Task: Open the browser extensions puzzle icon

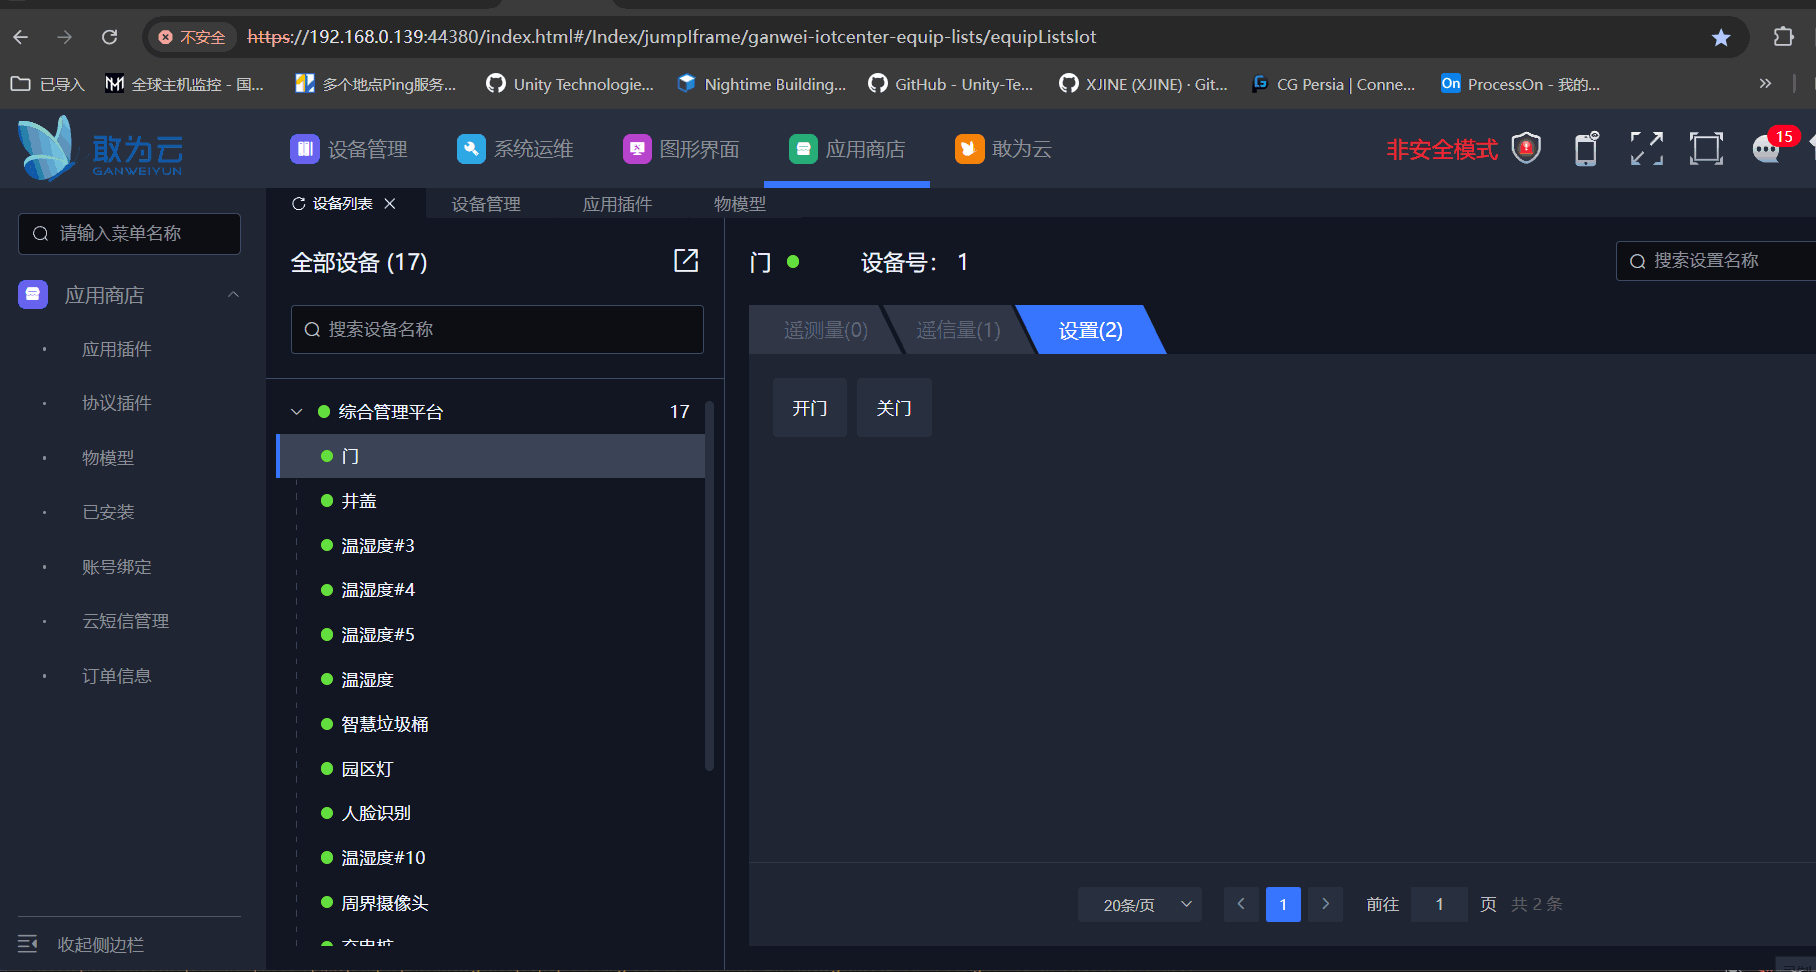Action: coord(1783,37)
